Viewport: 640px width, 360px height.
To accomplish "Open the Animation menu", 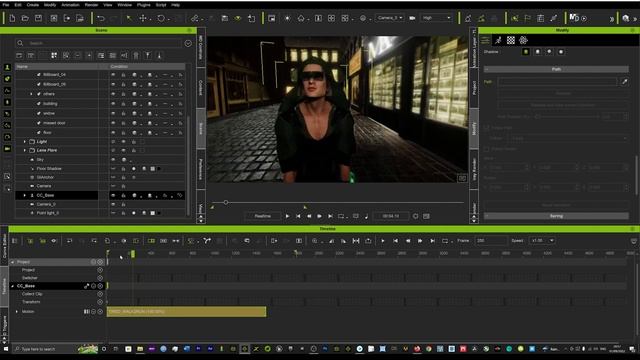I will coord(70,5).
